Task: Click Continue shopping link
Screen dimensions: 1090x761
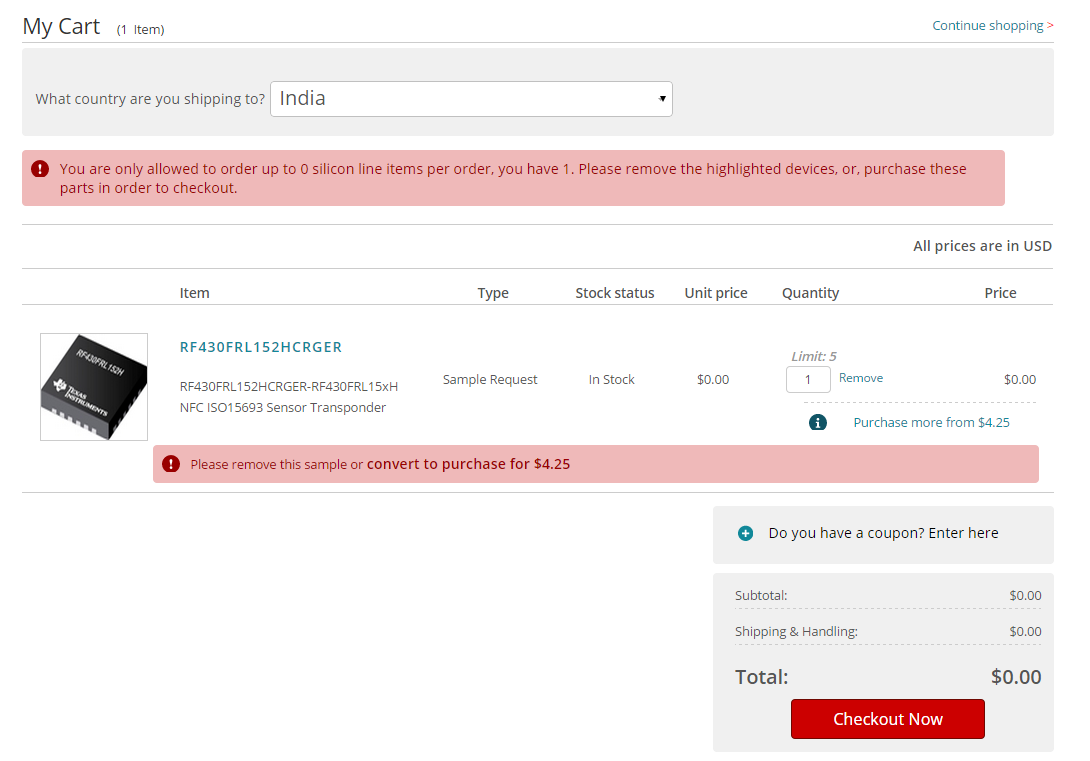Action: pyautogui.click(x=993, y=26)
